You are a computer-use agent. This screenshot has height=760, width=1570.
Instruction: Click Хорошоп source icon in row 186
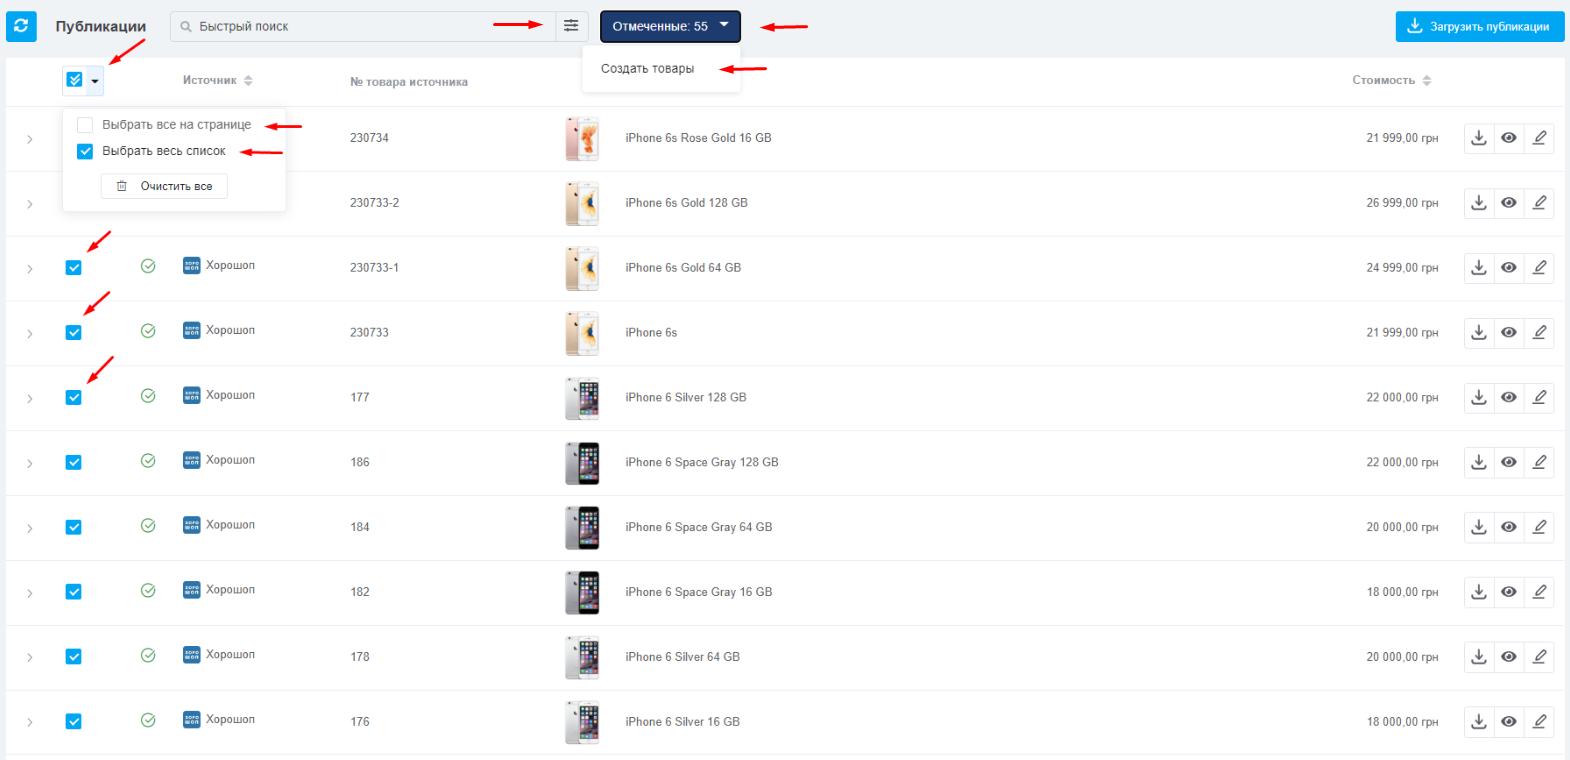[x=192, y=460]
